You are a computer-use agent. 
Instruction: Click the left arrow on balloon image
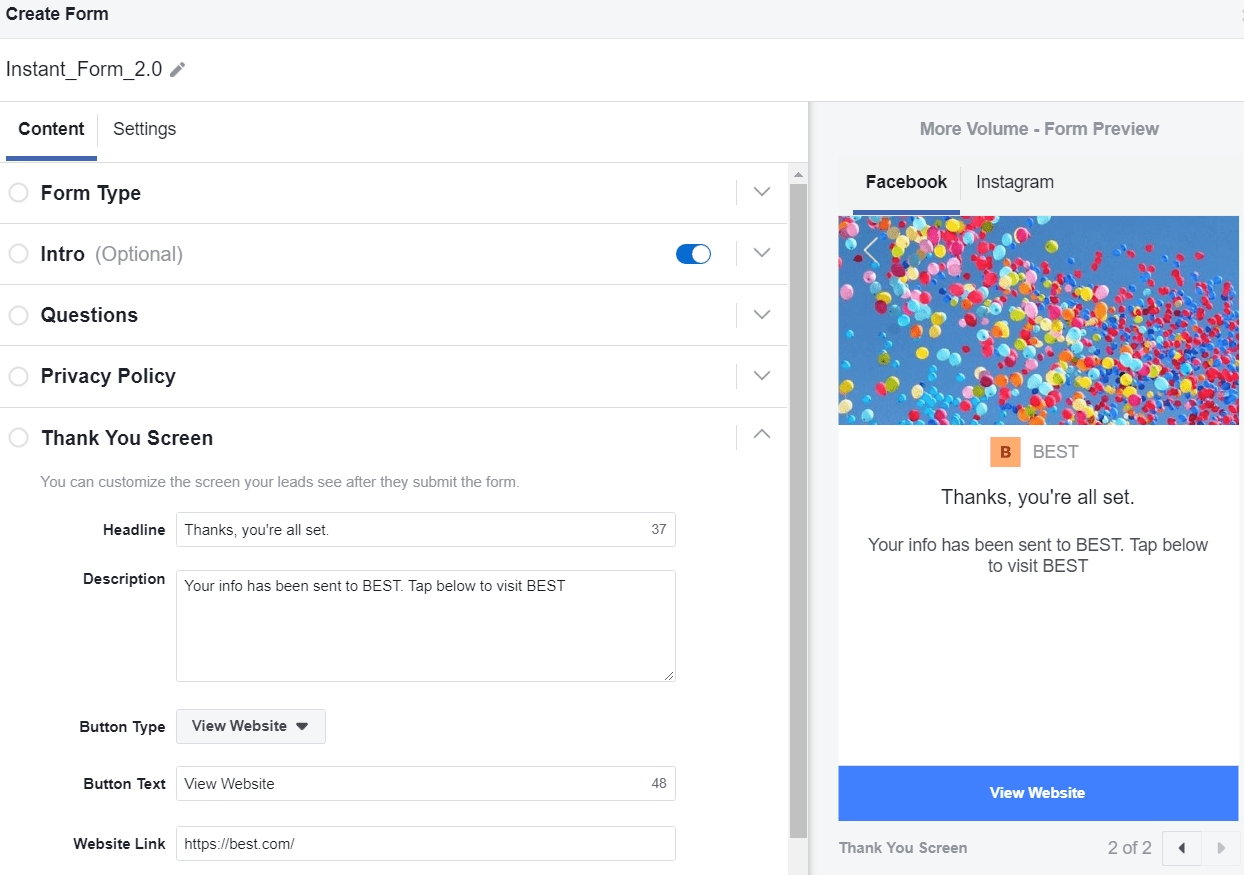coord(871,251)
